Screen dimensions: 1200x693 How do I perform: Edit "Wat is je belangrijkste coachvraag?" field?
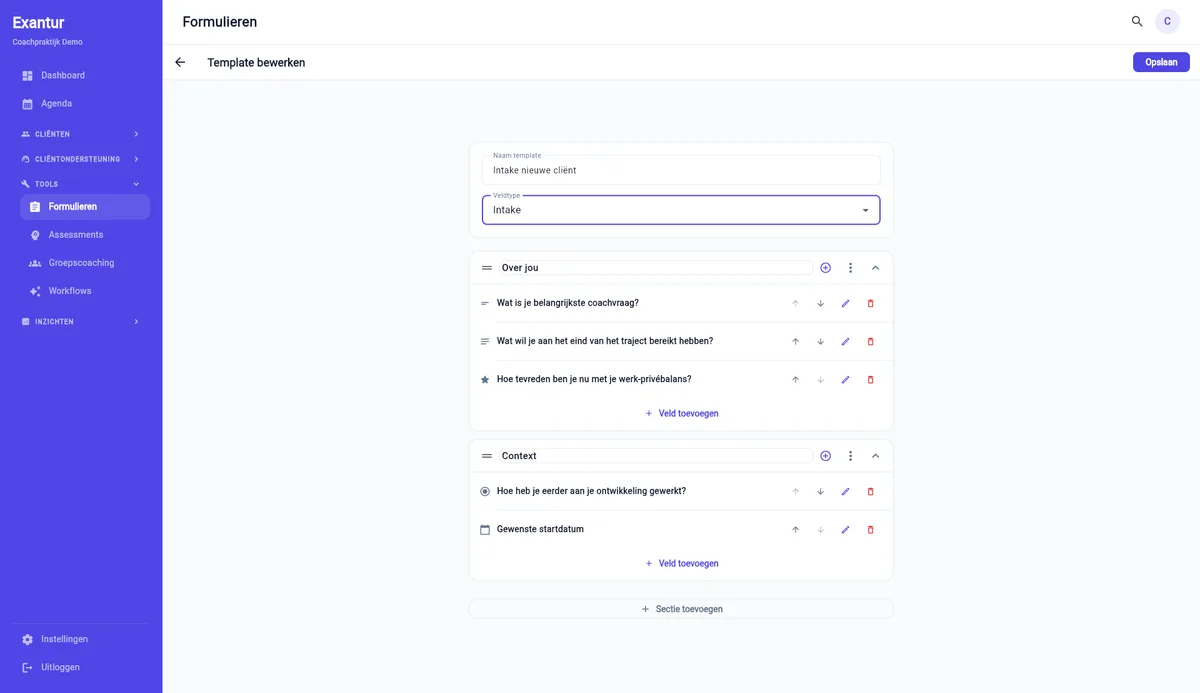tap(845, 303)
